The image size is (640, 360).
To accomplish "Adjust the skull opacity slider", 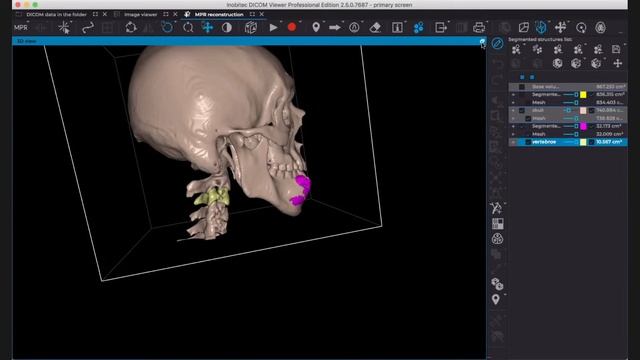I will [570, 110].
